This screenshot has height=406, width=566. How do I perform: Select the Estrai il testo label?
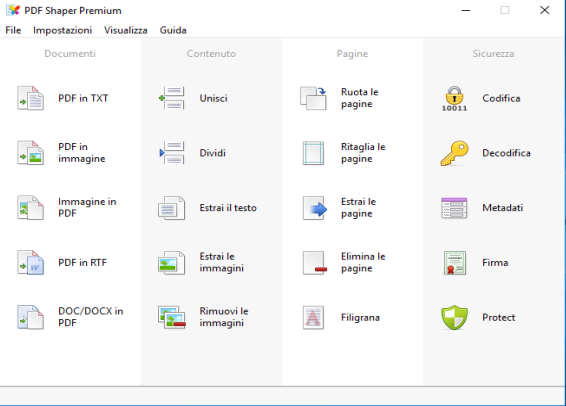(x=228, y=208)
